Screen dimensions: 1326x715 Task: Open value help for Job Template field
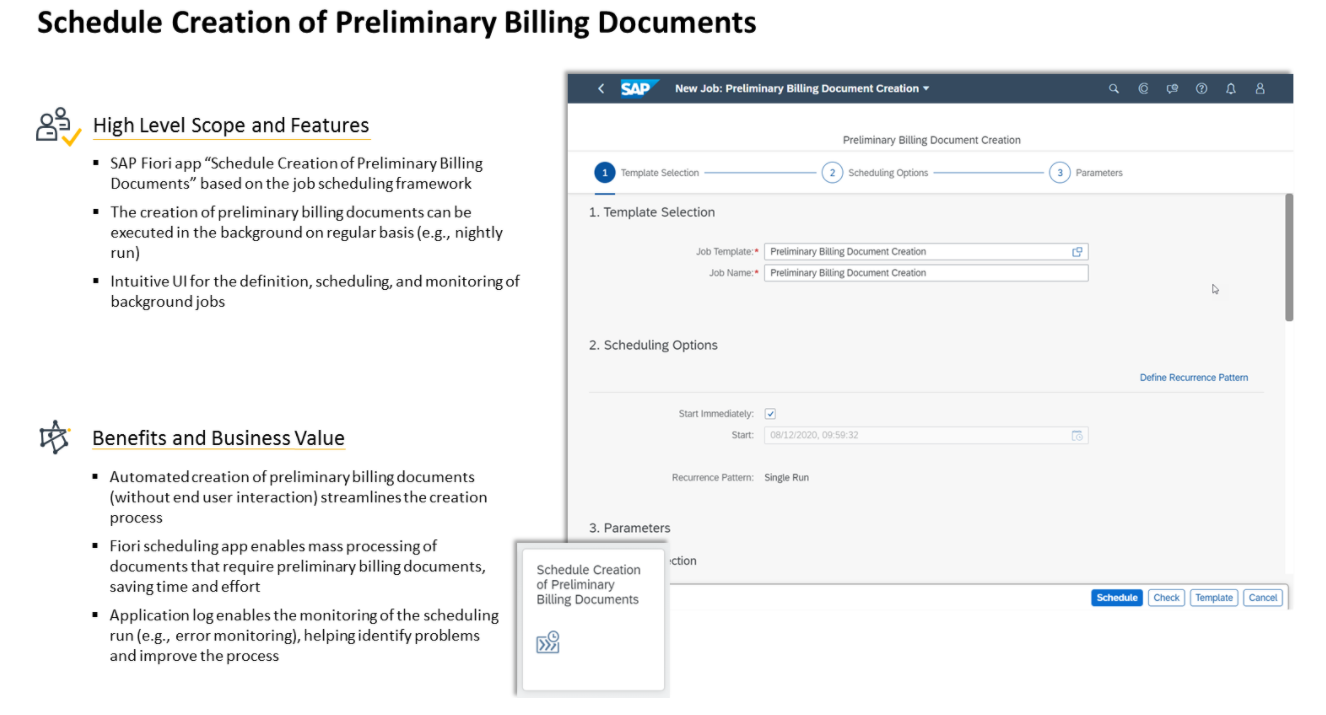pyautogui.click(x=1077, y=252)
